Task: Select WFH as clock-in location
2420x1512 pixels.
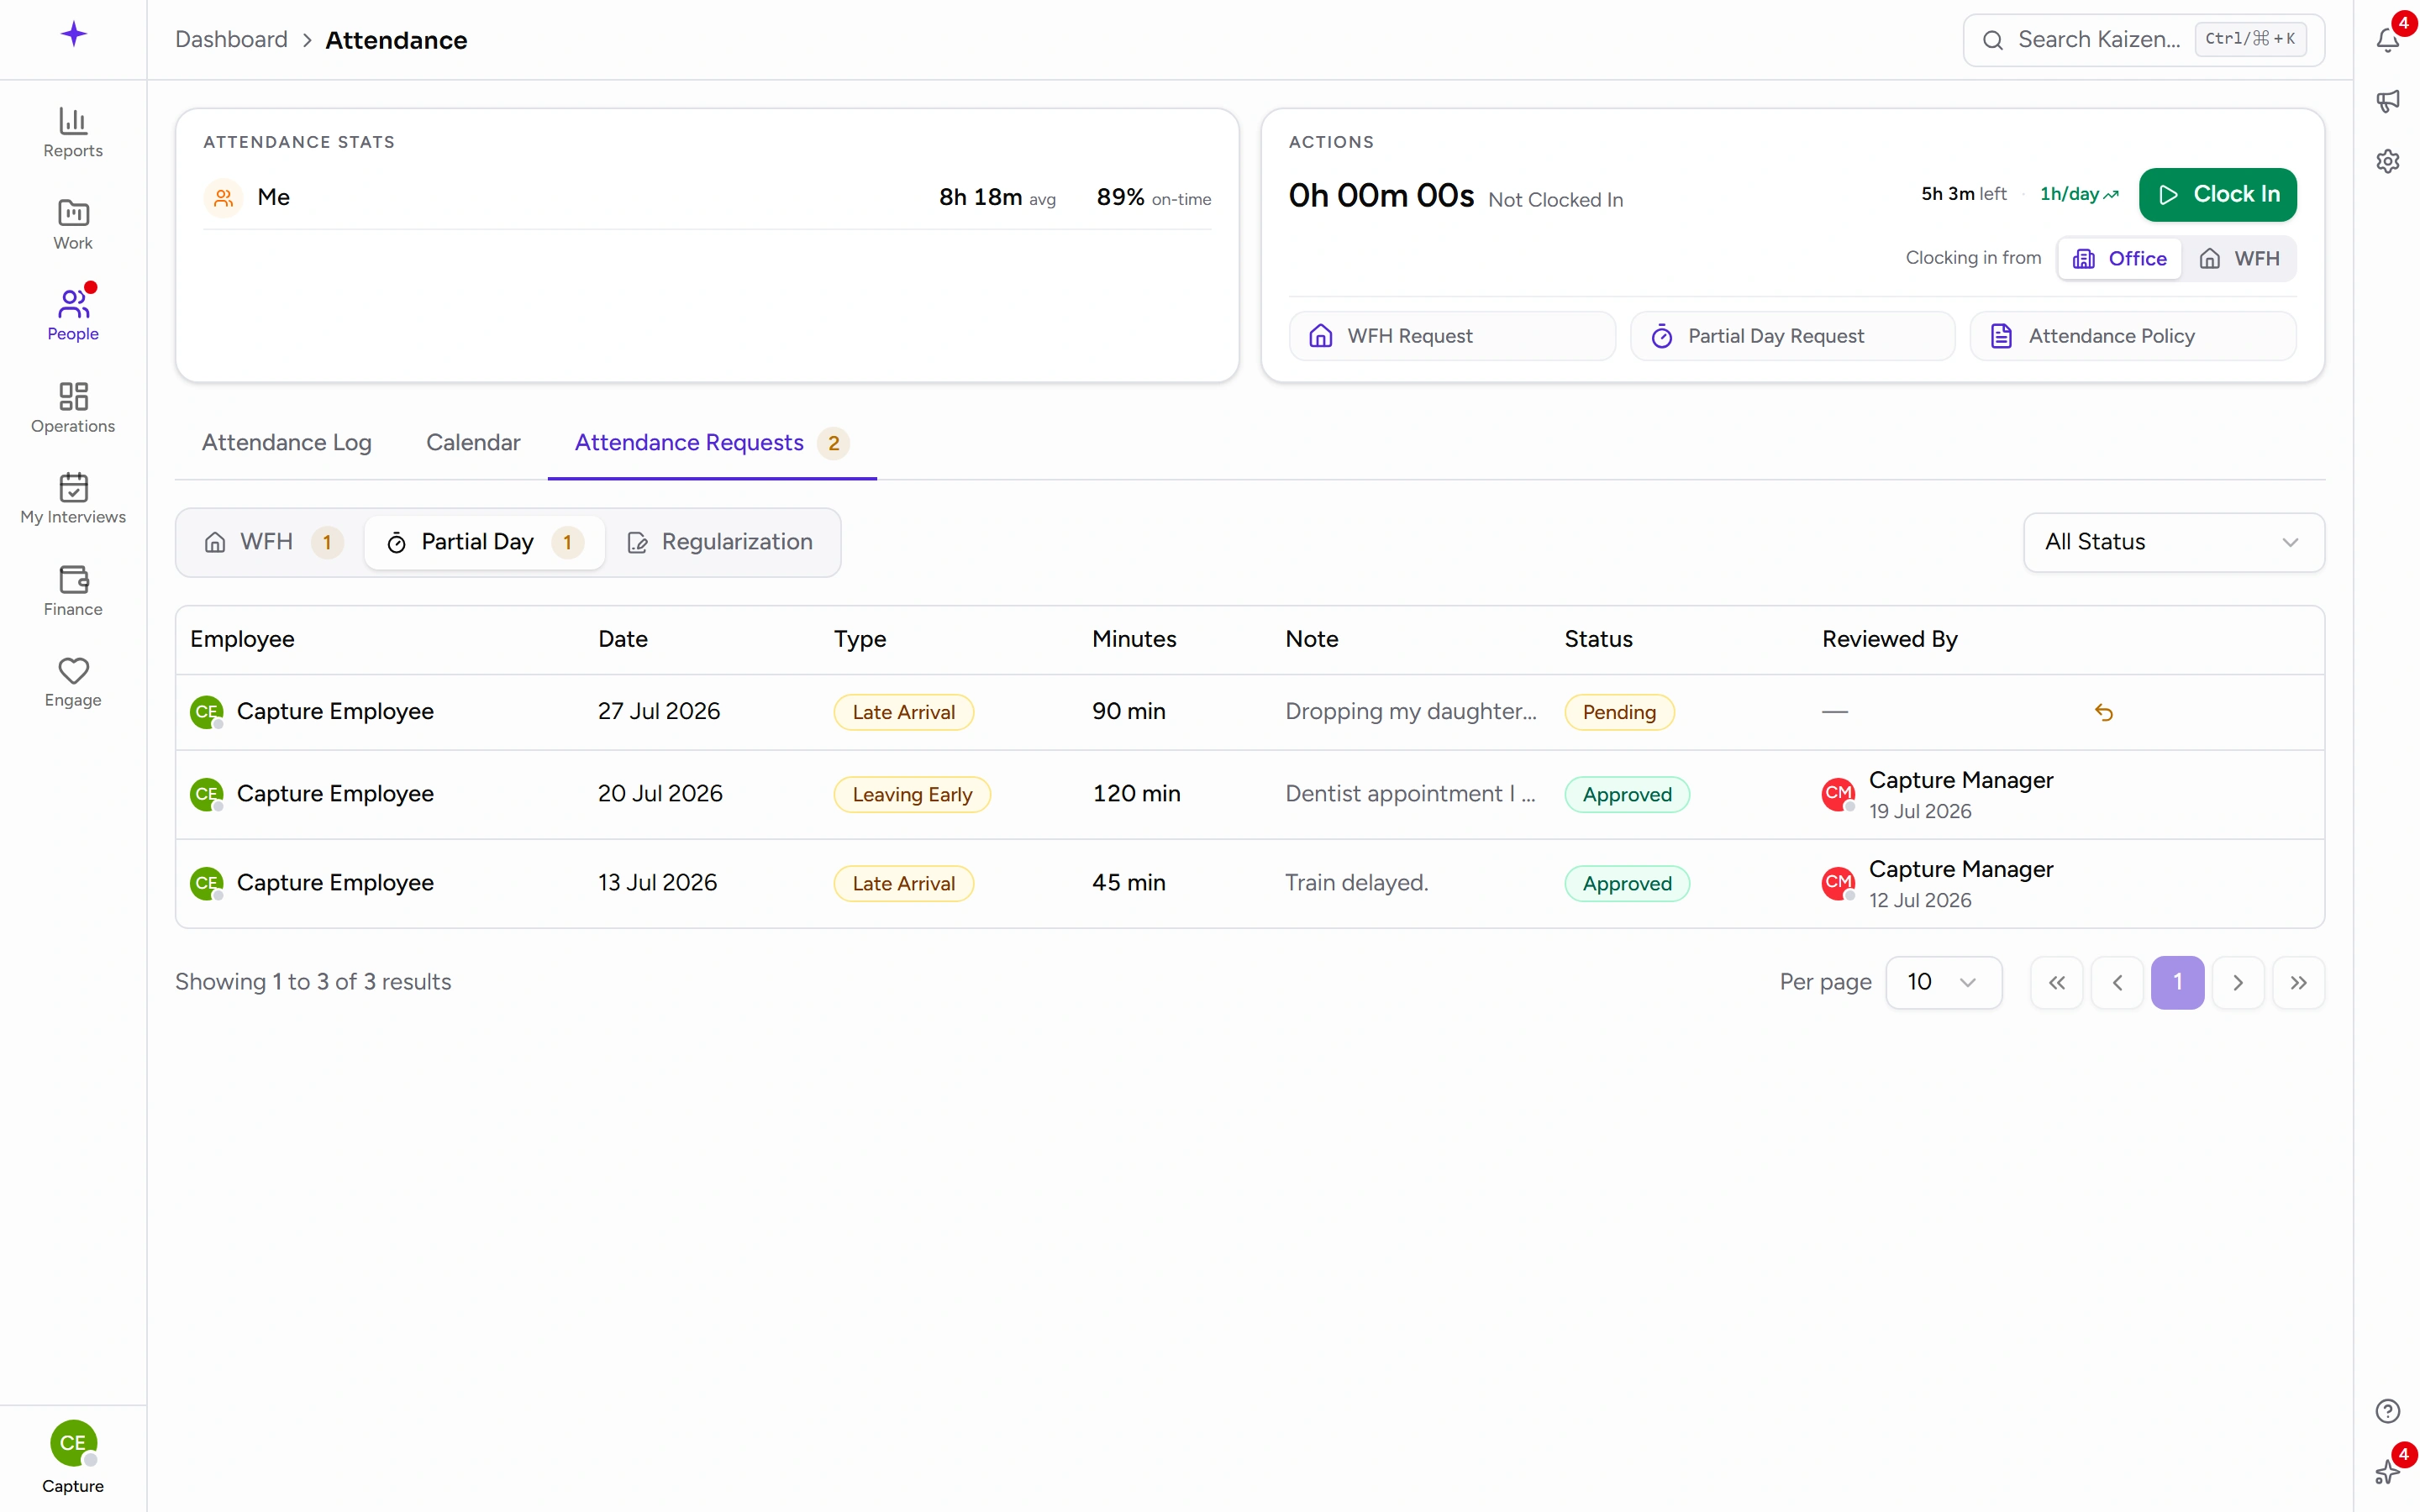Action: [2239, 259]
